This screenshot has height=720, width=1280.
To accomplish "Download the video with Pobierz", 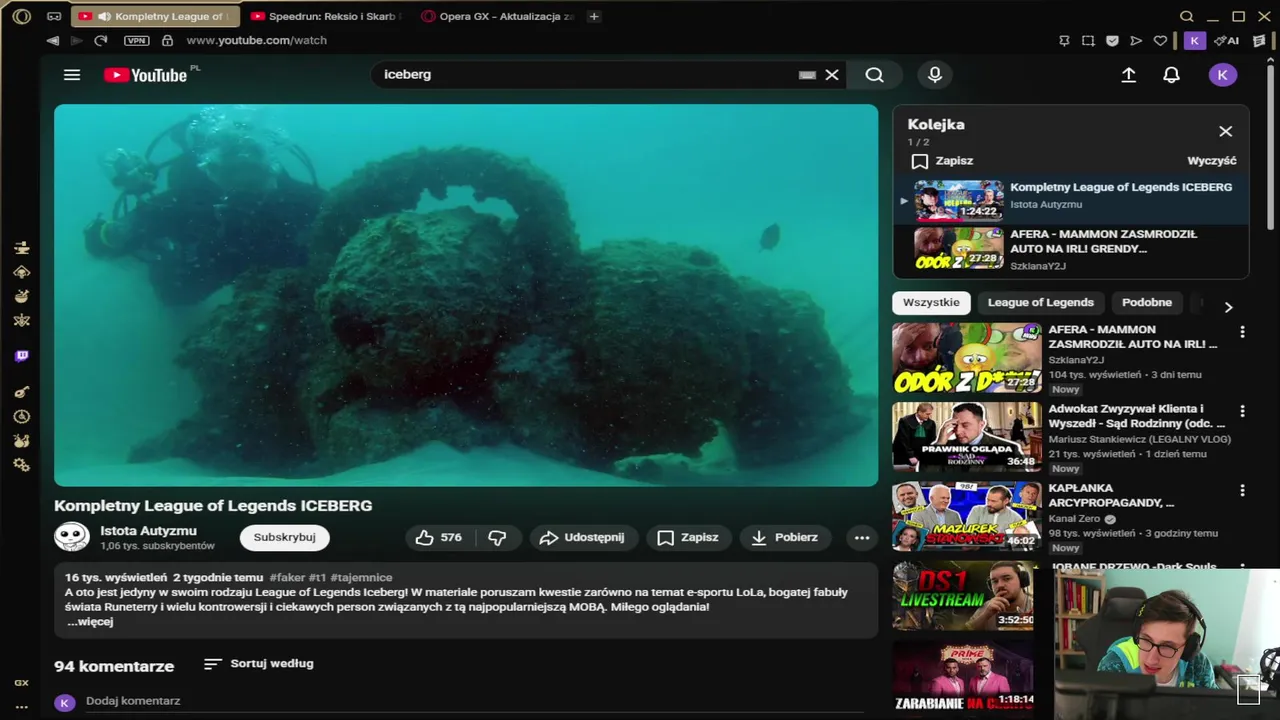I will tap(786, 538).
